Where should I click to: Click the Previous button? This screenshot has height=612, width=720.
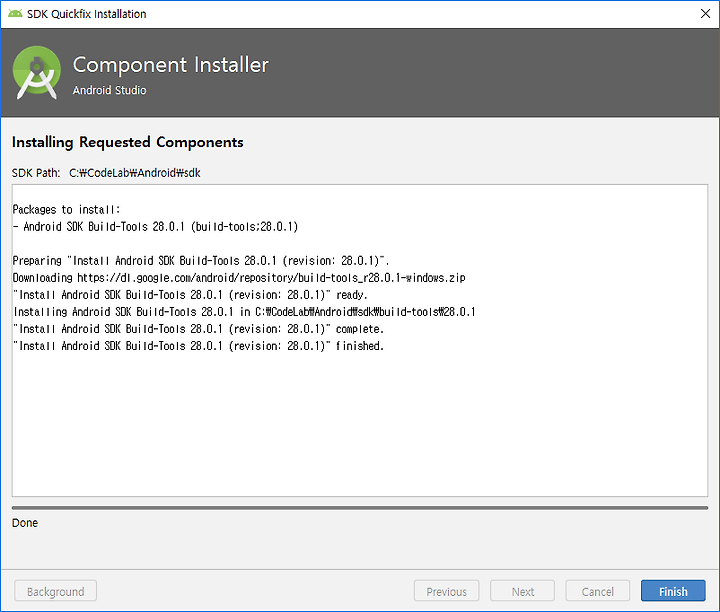coord(446,591)
